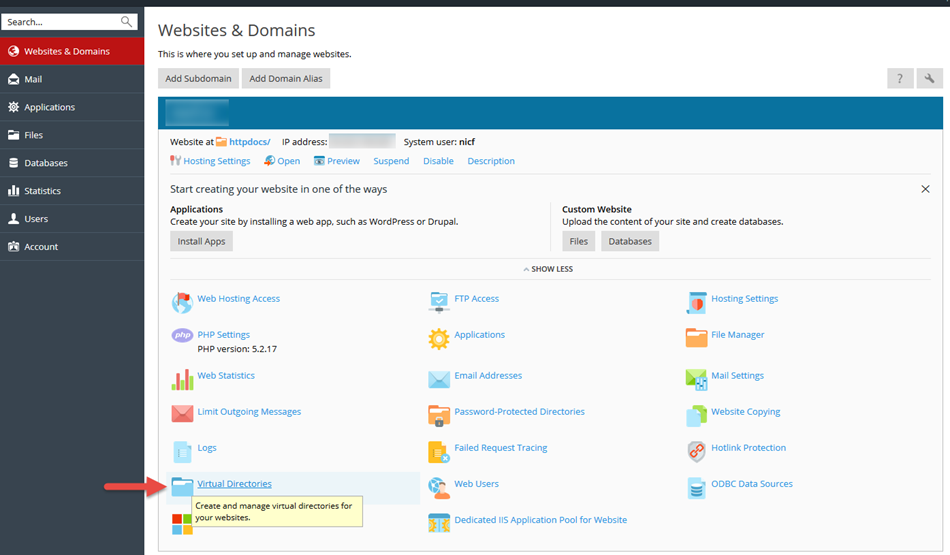Viewport: 950px width, 555px height.
Task: Click the Add Domain Alias button
Action: click(x=285, y=78)
